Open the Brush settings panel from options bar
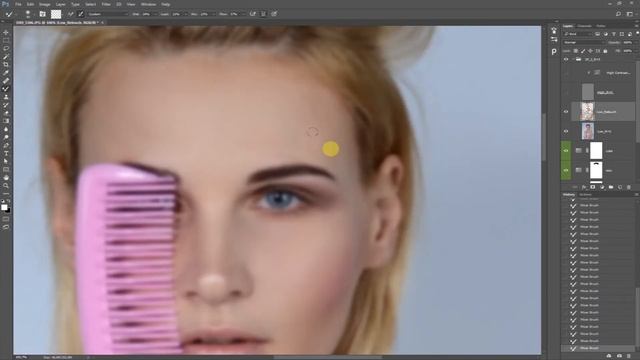The image size is (640, 360). click(x=42, y=14)
